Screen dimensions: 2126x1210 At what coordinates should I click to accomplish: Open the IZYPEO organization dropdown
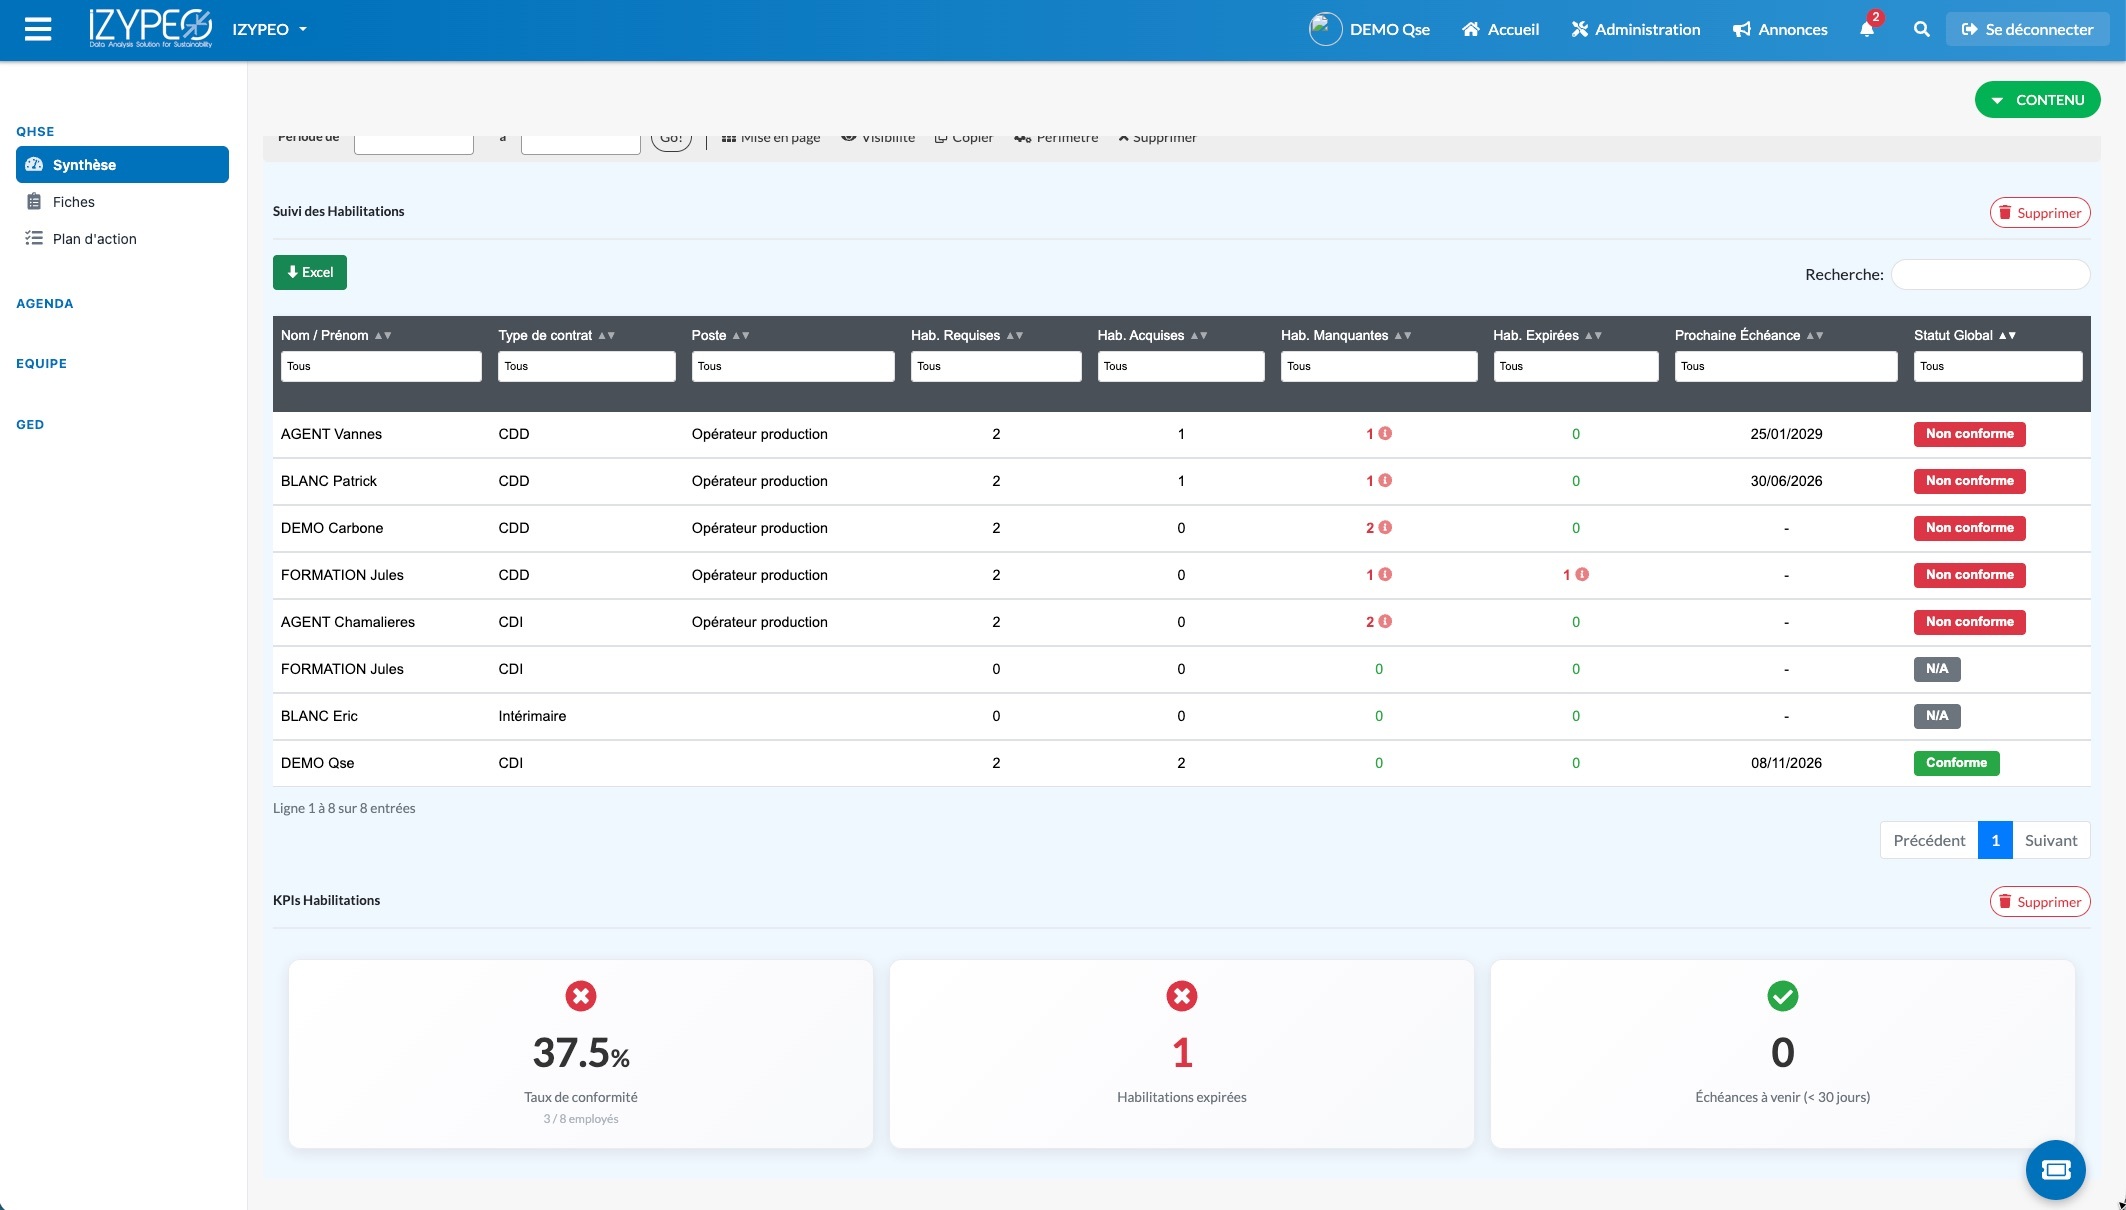(x=270, y=29)
